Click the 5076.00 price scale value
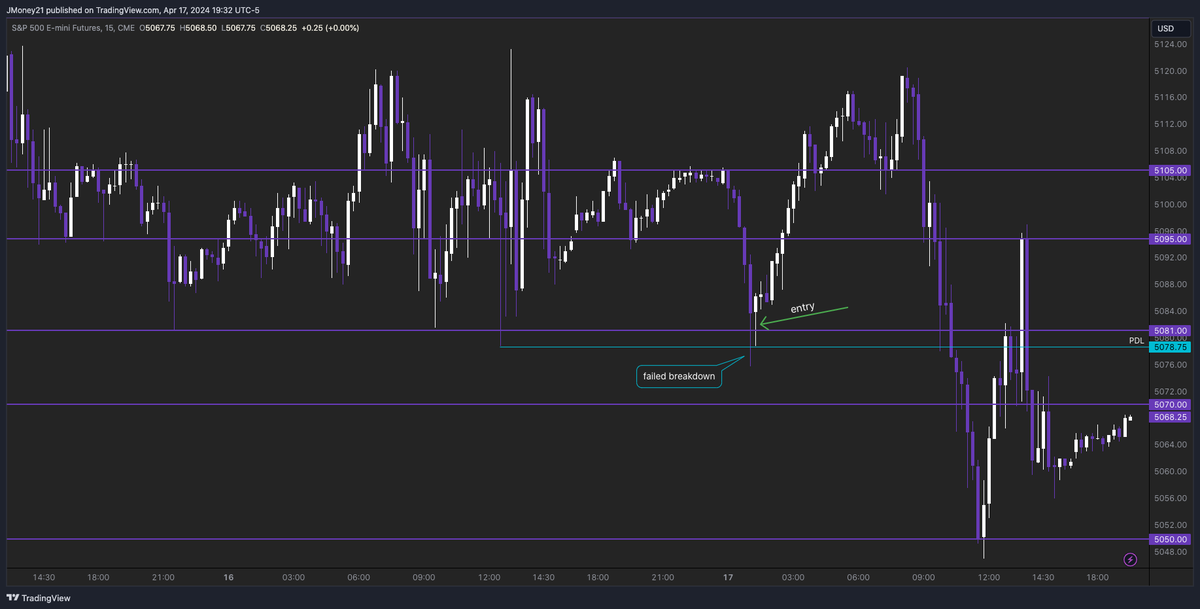The image size is (1200, 609). coord(1169,364)
